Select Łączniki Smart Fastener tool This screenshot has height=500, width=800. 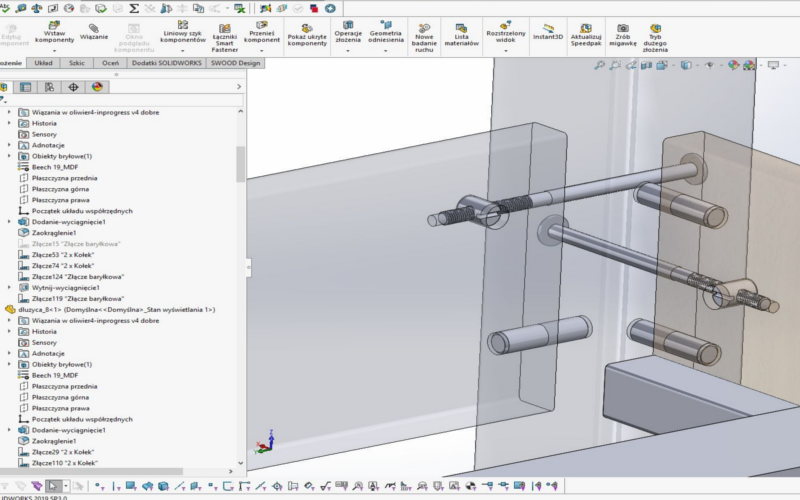pyautogui.click(x=225, y=29)
